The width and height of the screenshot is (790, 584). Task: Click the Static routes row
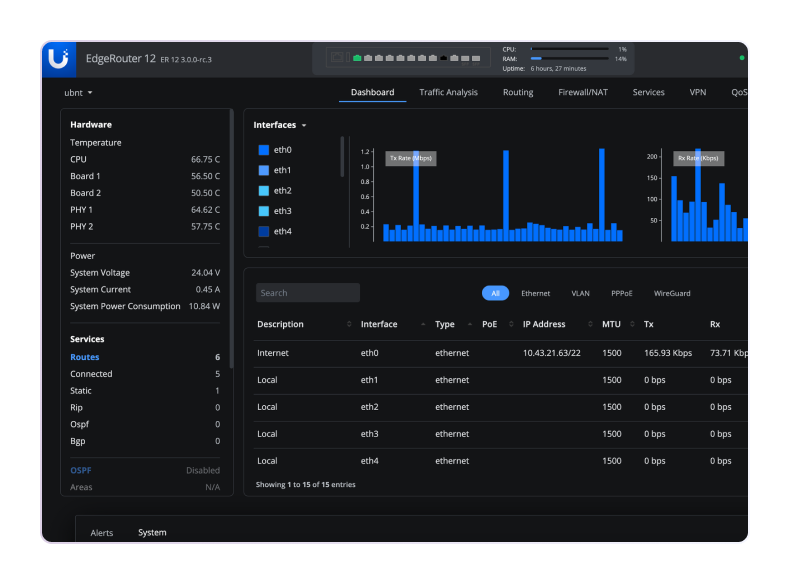(145, 391)
